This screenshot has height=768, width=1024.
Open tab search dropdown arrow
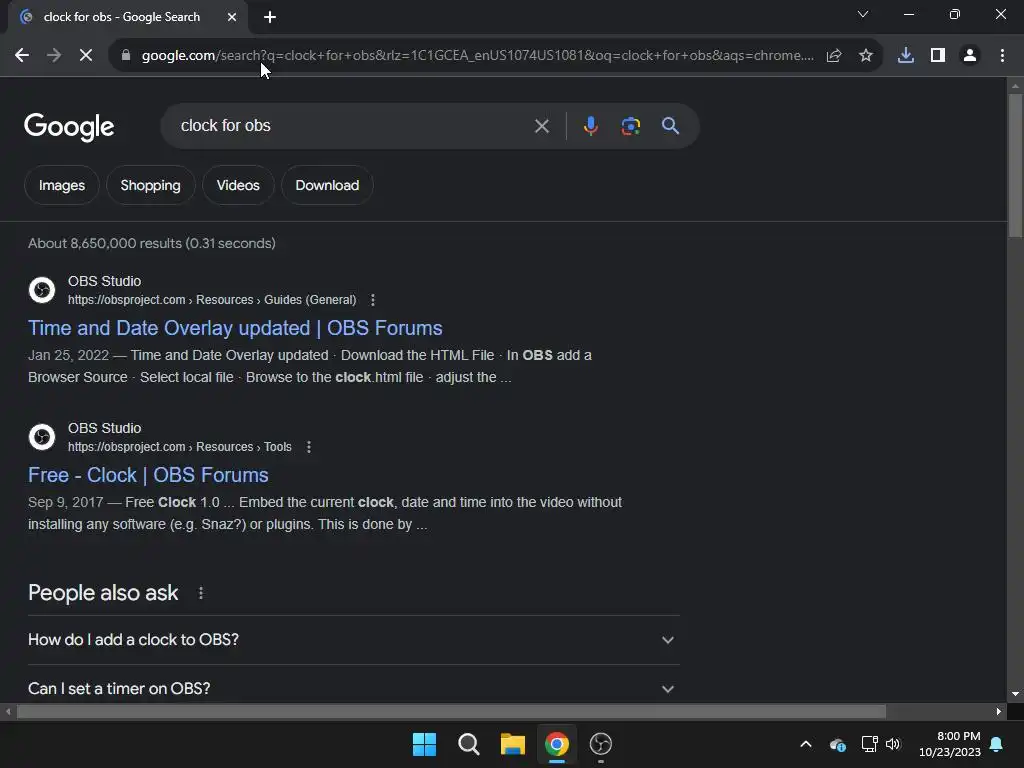click(x=863, y=14)
